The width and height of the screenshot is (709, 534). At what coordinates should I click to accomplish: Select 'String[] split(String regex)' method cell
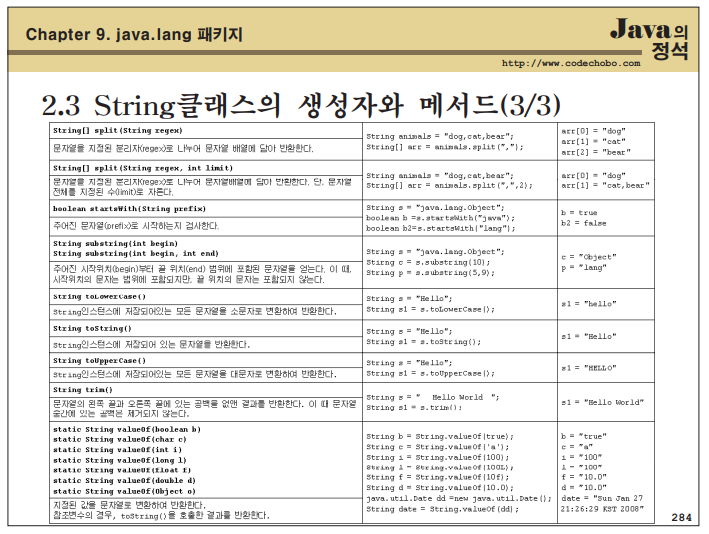[x=206, y=131]
